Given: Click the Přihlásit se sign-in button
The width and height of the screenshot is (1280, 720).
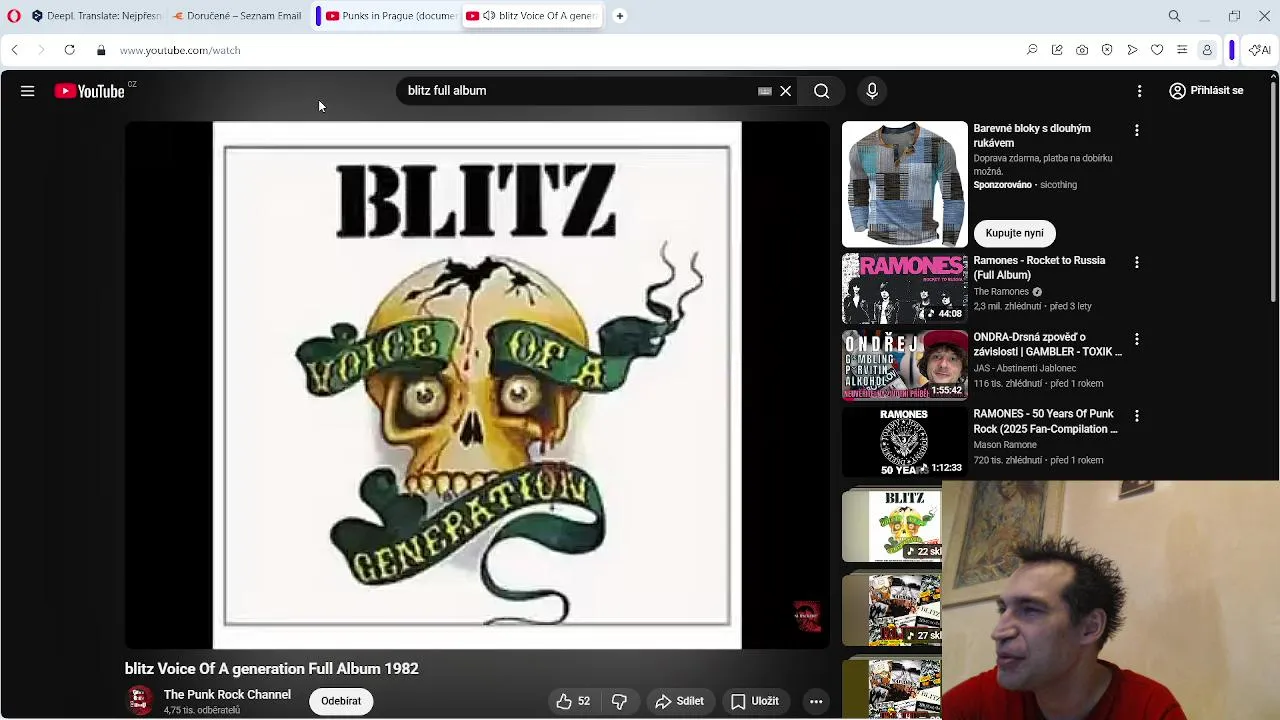Looking at the screenshot, I should coord(1207,91).
